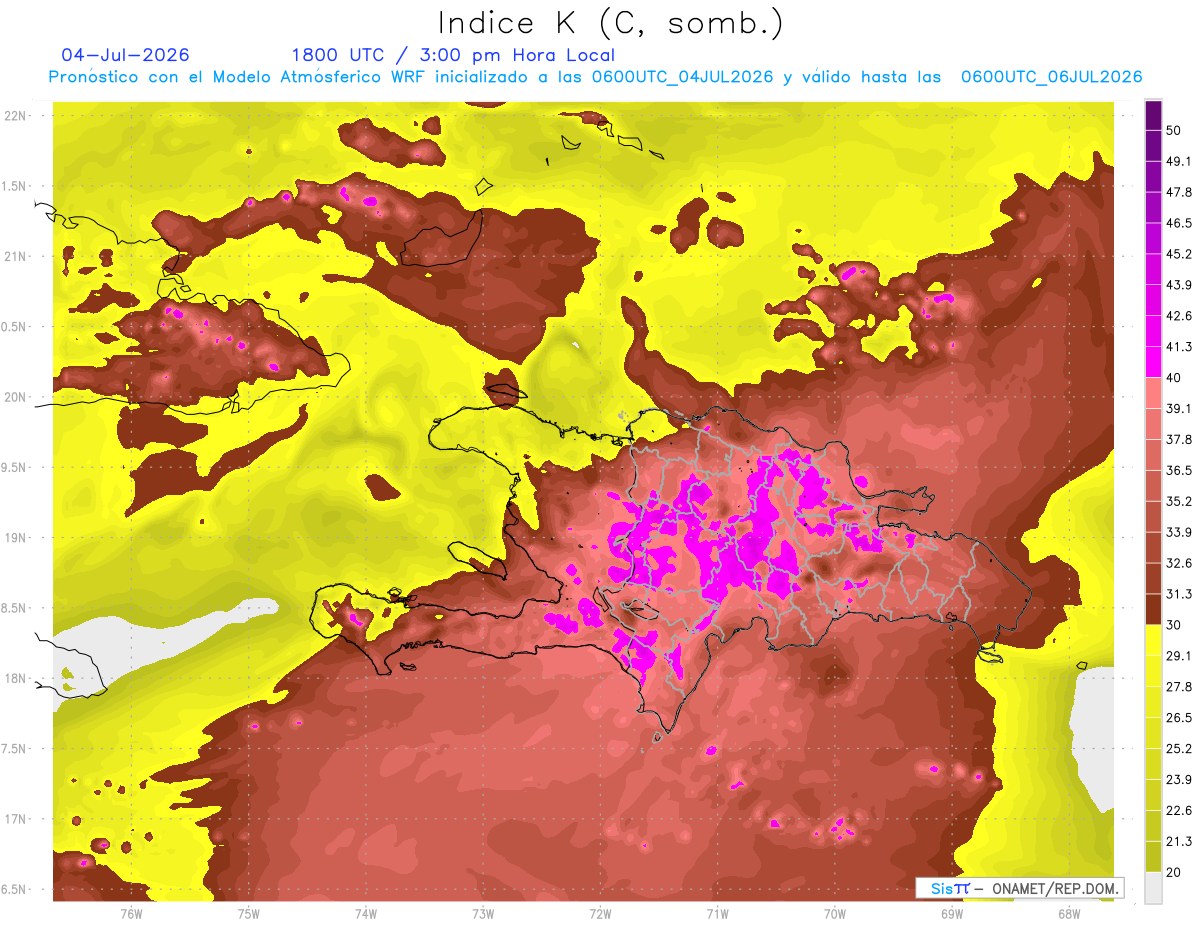Click the colorbar value "20" at the bottom

[1174, 873]
